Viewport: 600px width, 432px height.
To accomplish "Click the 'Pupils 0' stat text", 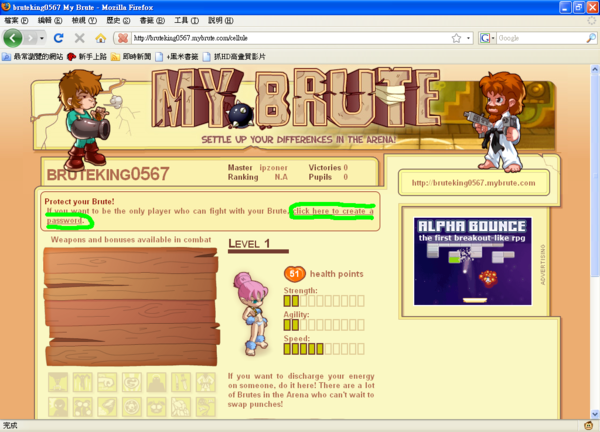I will (328, 177).
